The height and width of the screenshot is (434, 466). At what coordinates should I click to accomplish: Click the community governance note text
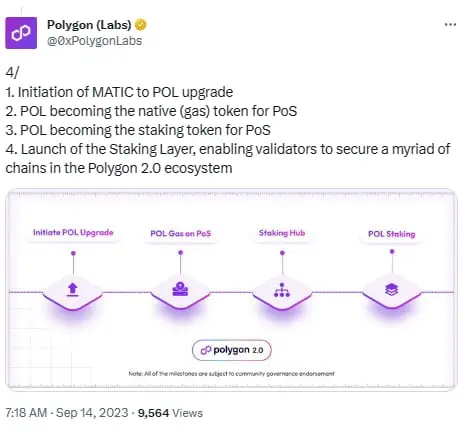231,374
